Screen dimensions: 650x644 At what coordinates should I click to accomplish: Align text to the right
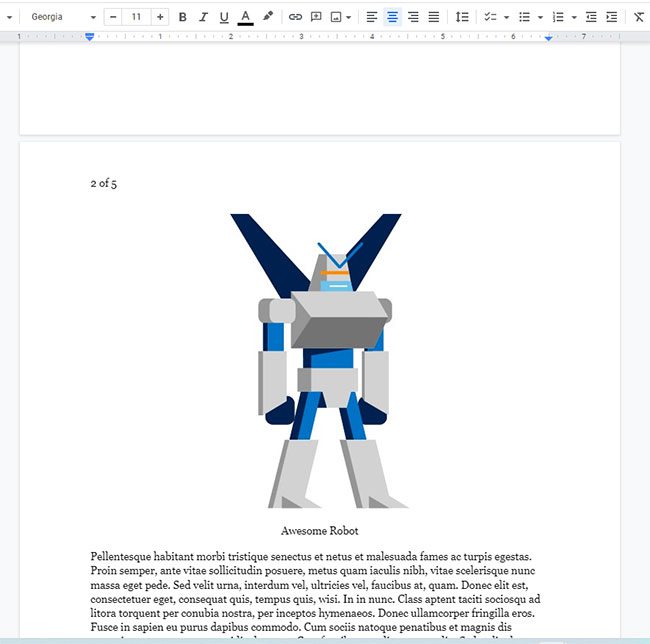pos(413,17)
